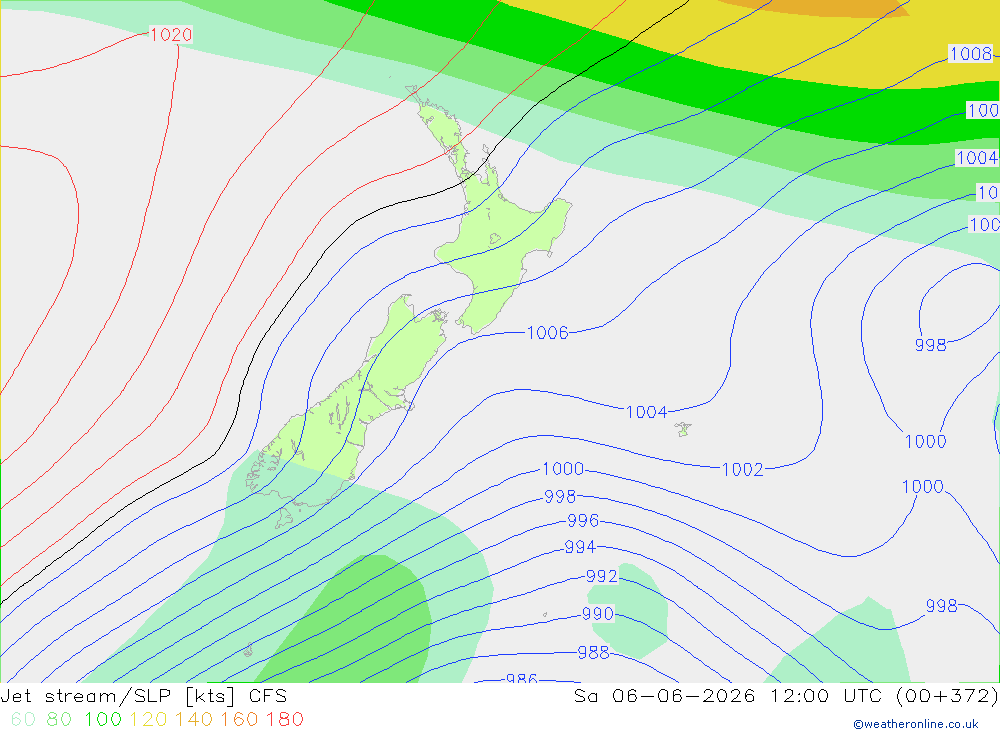The height and width of the screenshot is (733, 1000).
Task: Click the 988 pressure label
Action: click(x=594, y=653)
